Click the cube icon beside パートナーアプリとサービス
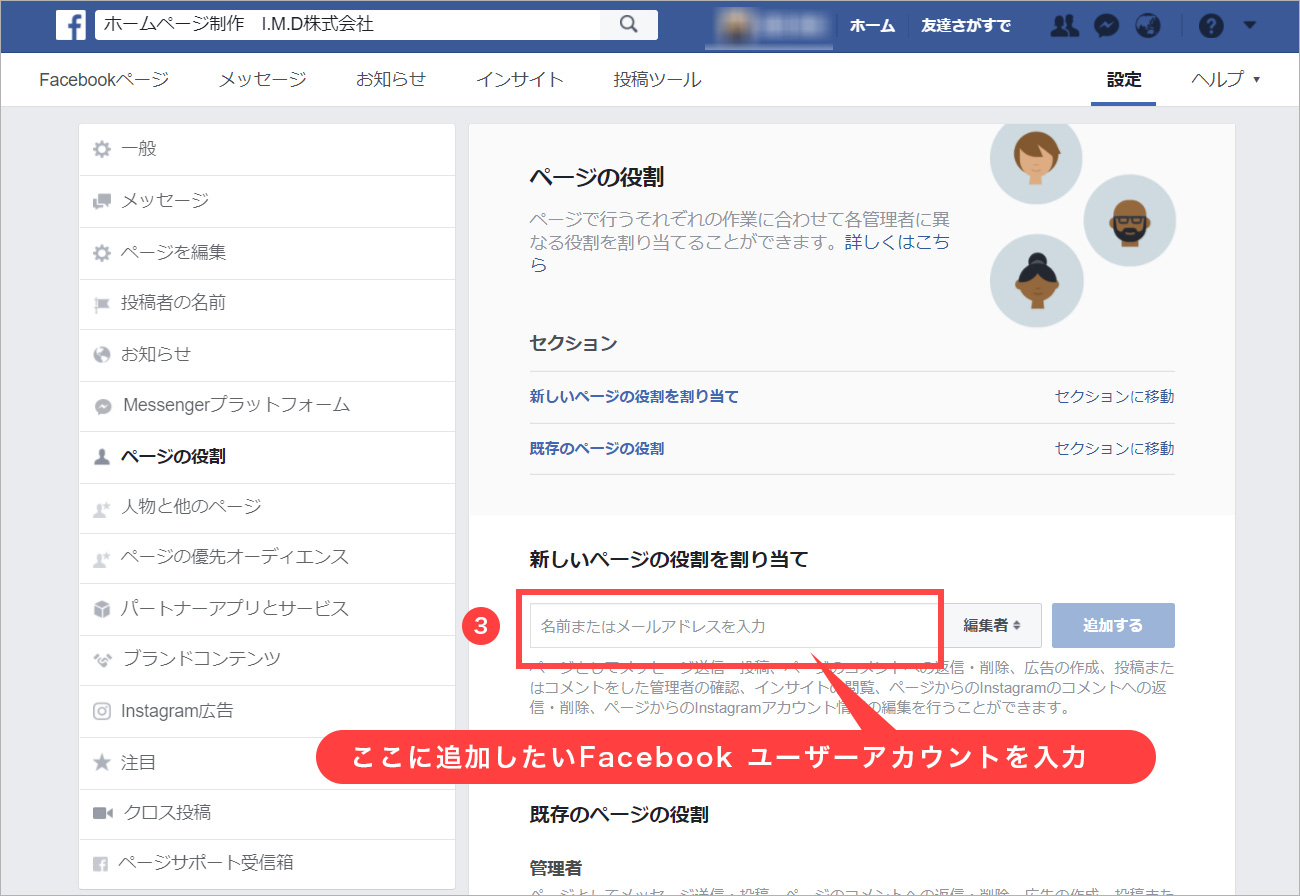Image resolution: width=1300 pixels, height=896 pixels. pyautogui.click(x=102, y=609)
